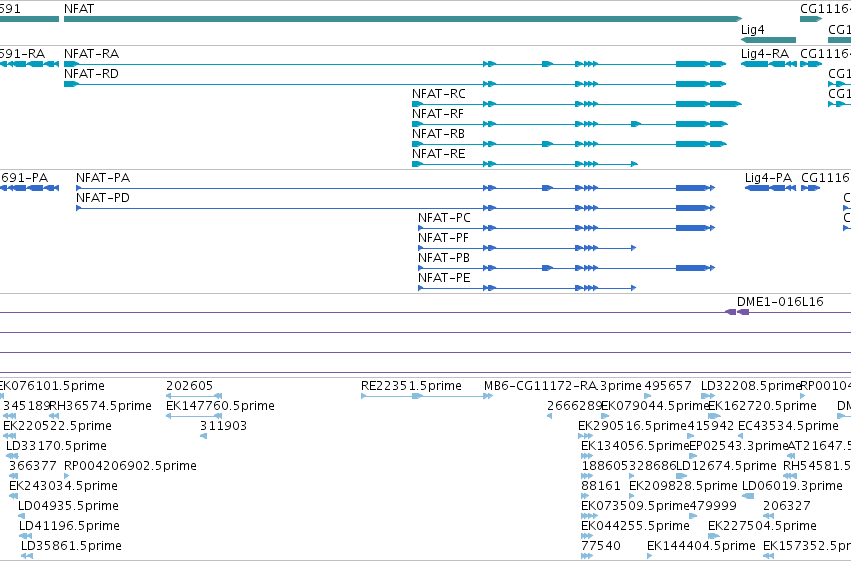
Task: Select EK079044.5prime EST
Action: [x=655, y=406]
